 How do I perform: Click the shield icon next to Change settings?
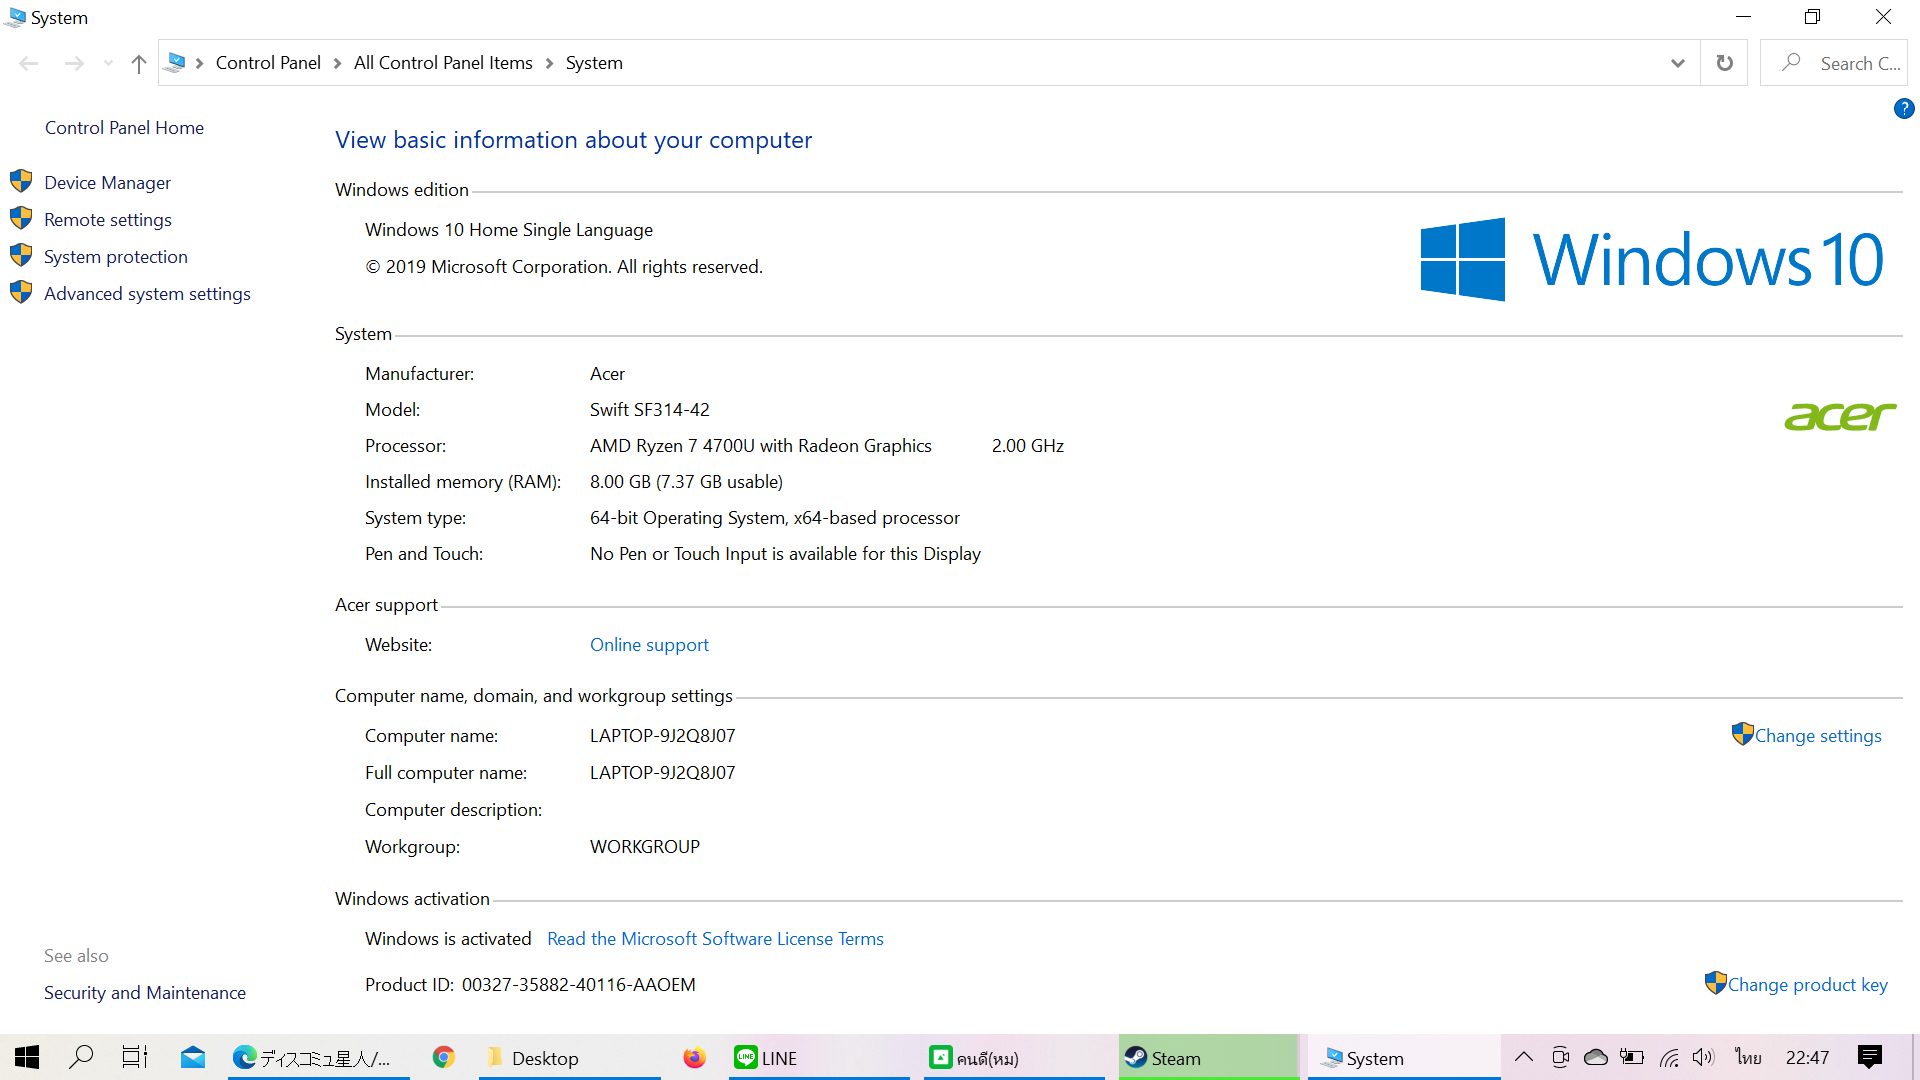tap(1742, 734)
